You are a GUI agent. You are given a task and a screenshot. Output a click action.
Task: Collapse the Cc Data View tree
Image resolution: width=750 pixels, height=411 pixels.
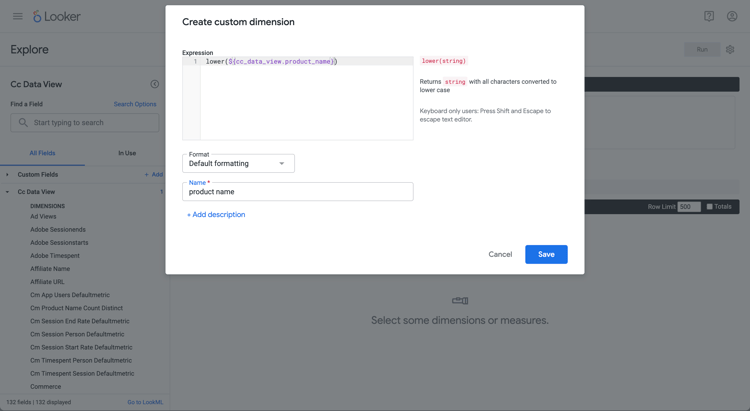coord(8,192)
